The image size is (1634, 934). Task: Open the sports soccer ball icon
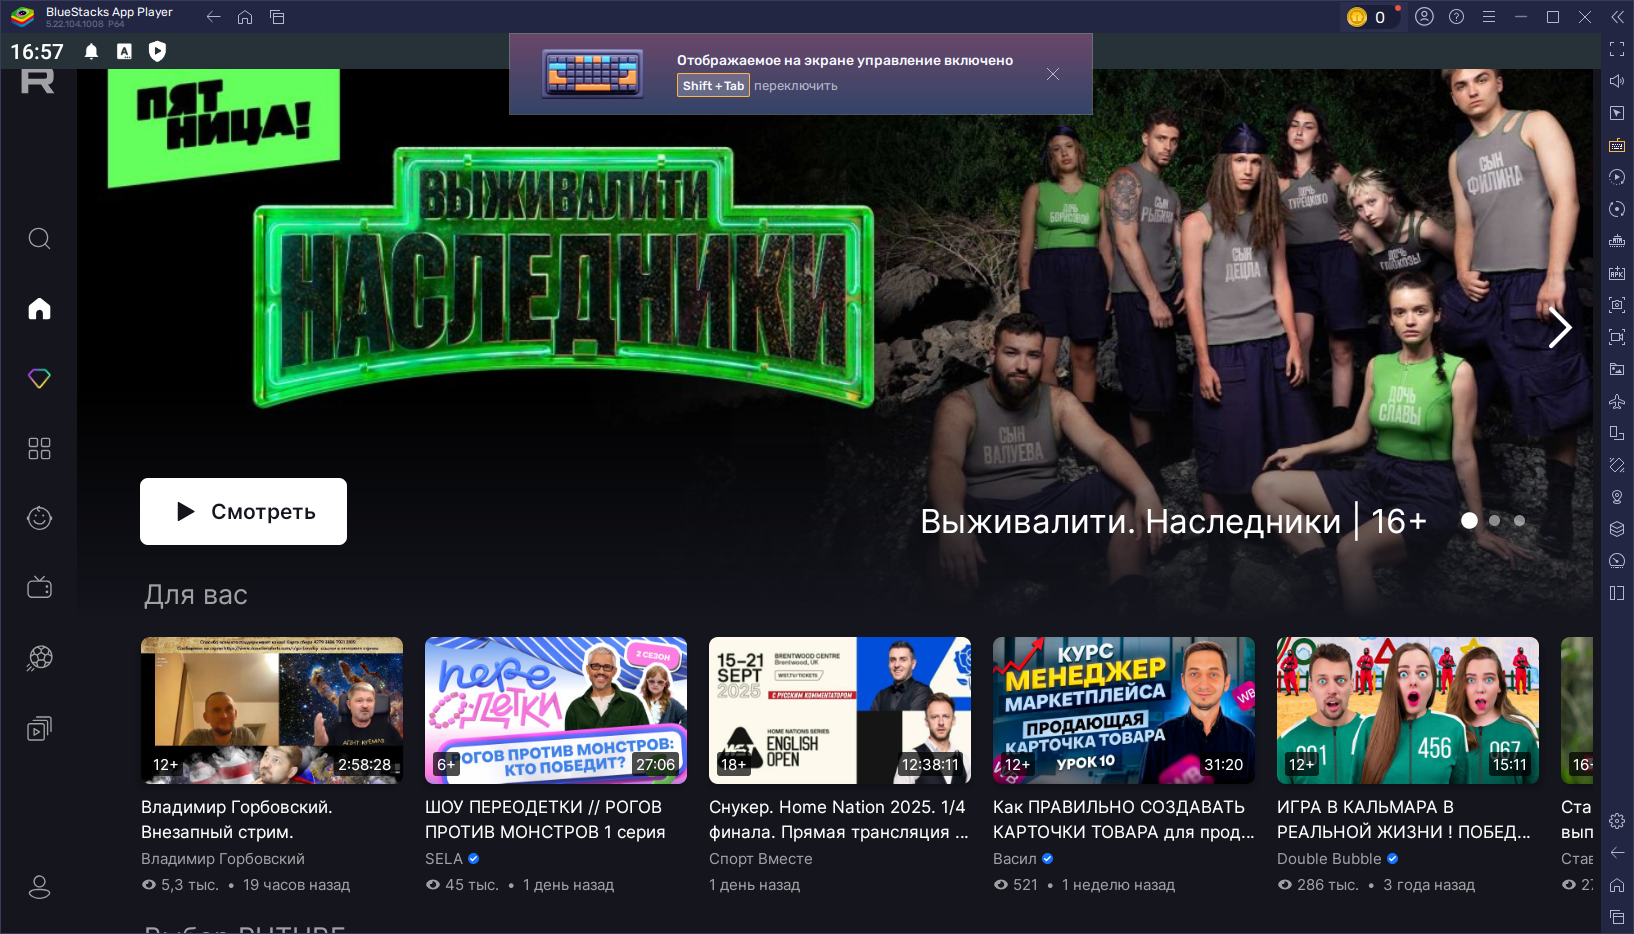coord(39,657)
